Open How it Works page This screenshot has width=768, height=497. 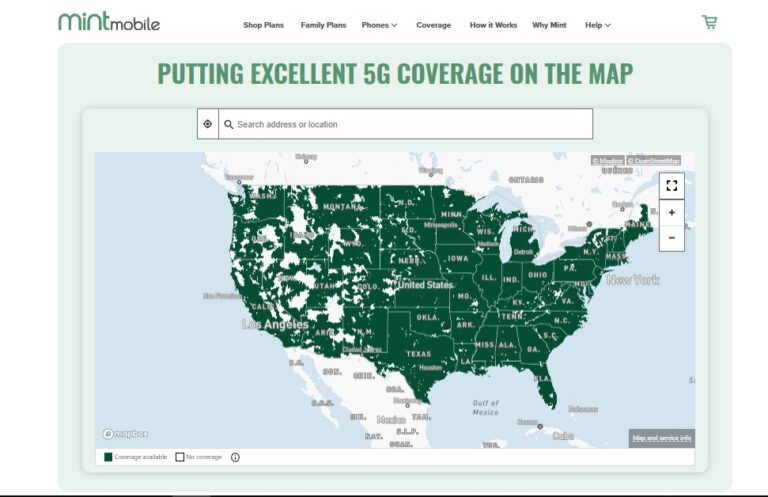point(493,25)
